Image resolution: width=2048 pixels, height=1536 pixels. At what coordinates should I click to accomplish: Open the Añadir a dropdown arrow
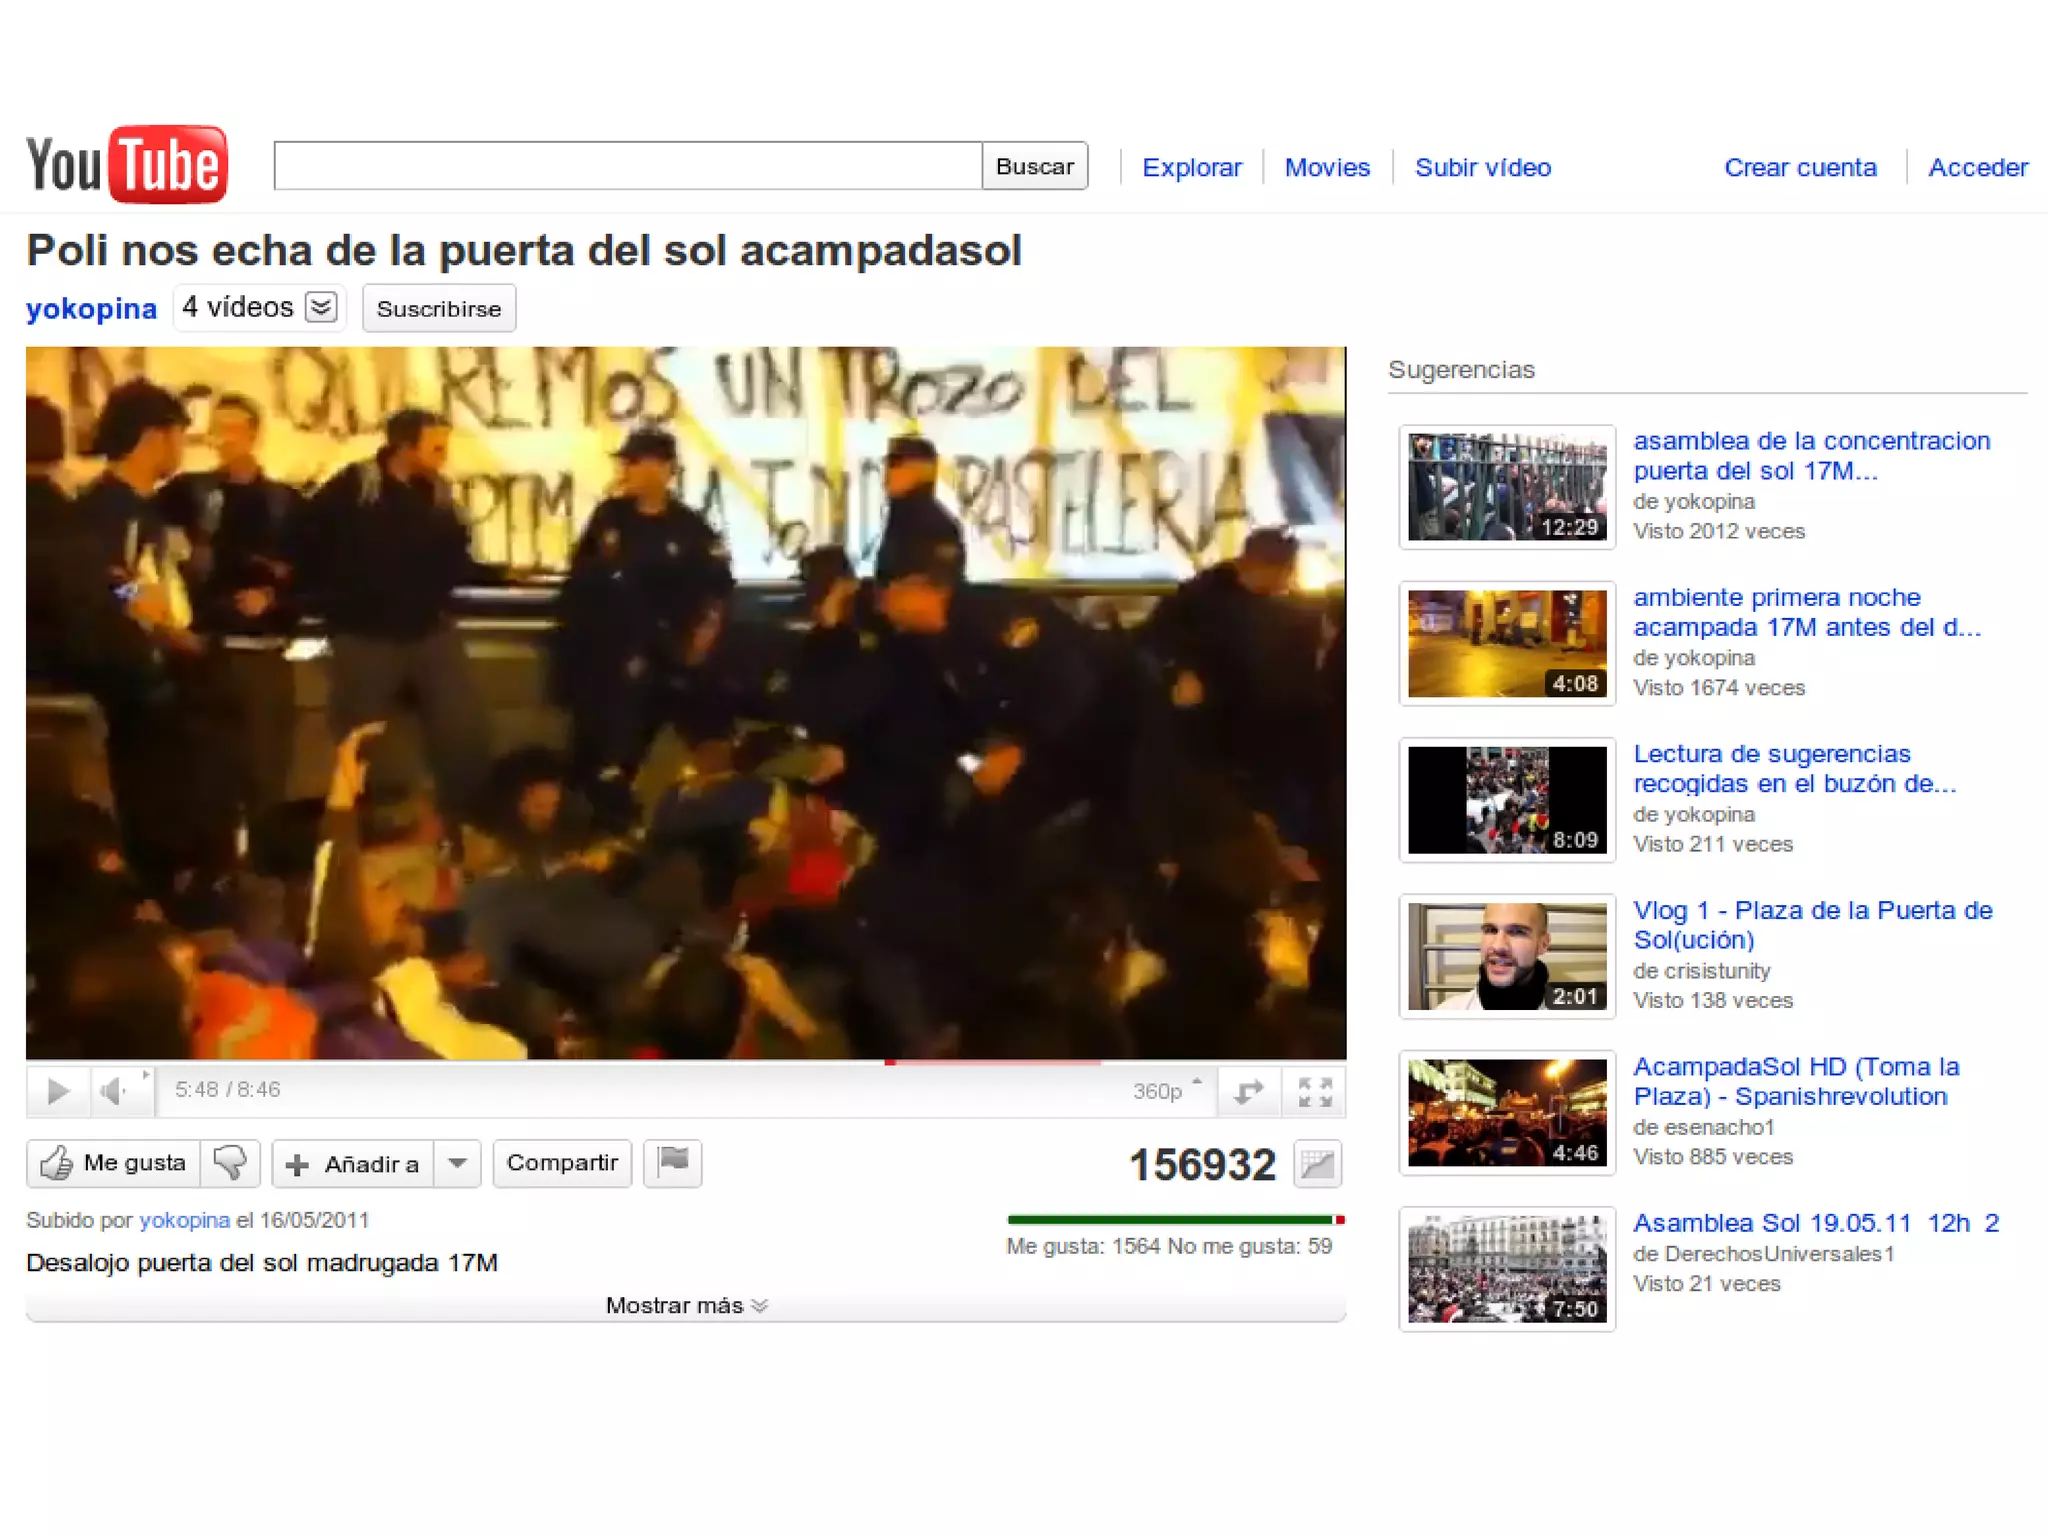[457, 1163]
